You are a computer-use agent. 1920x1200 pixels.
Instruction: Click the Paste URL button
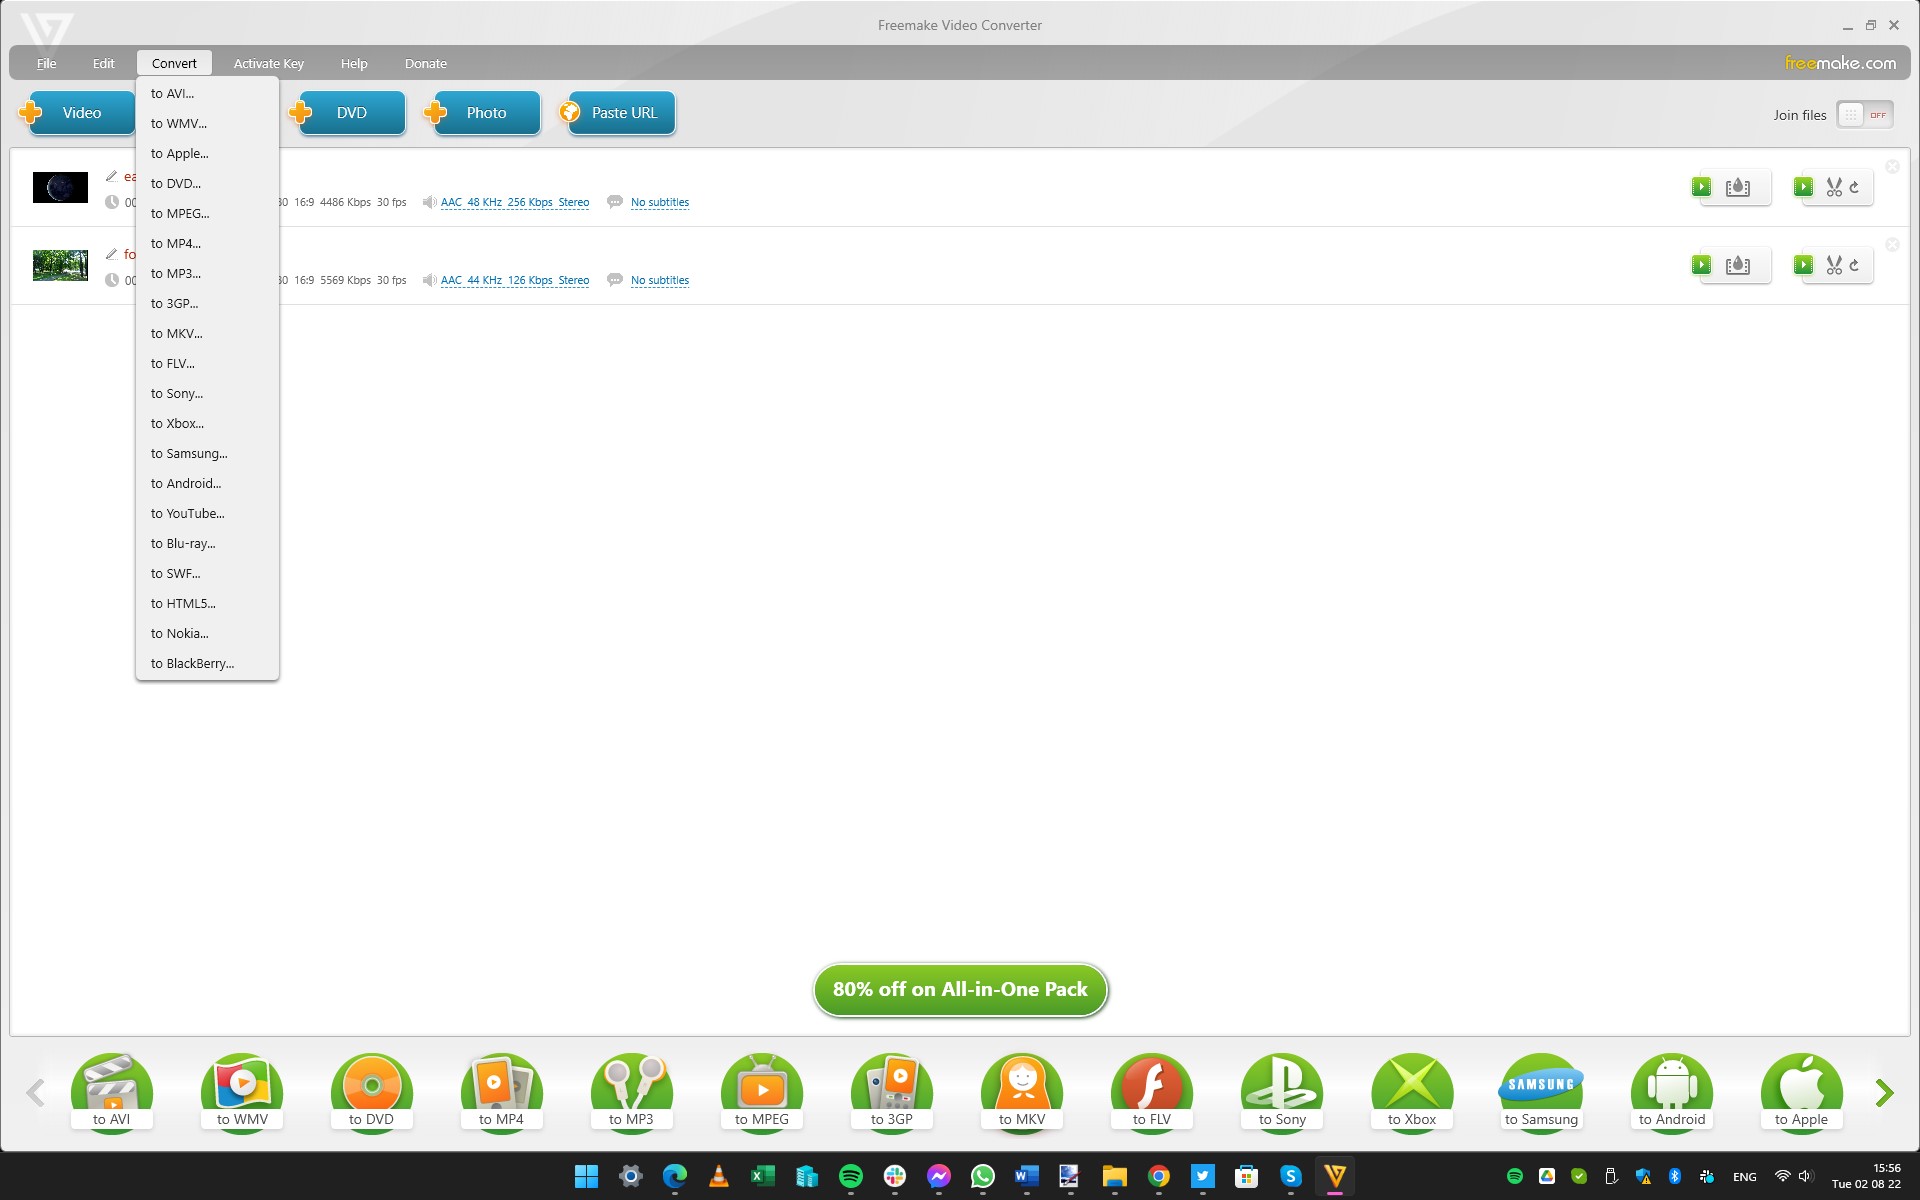tap(617, 113)
